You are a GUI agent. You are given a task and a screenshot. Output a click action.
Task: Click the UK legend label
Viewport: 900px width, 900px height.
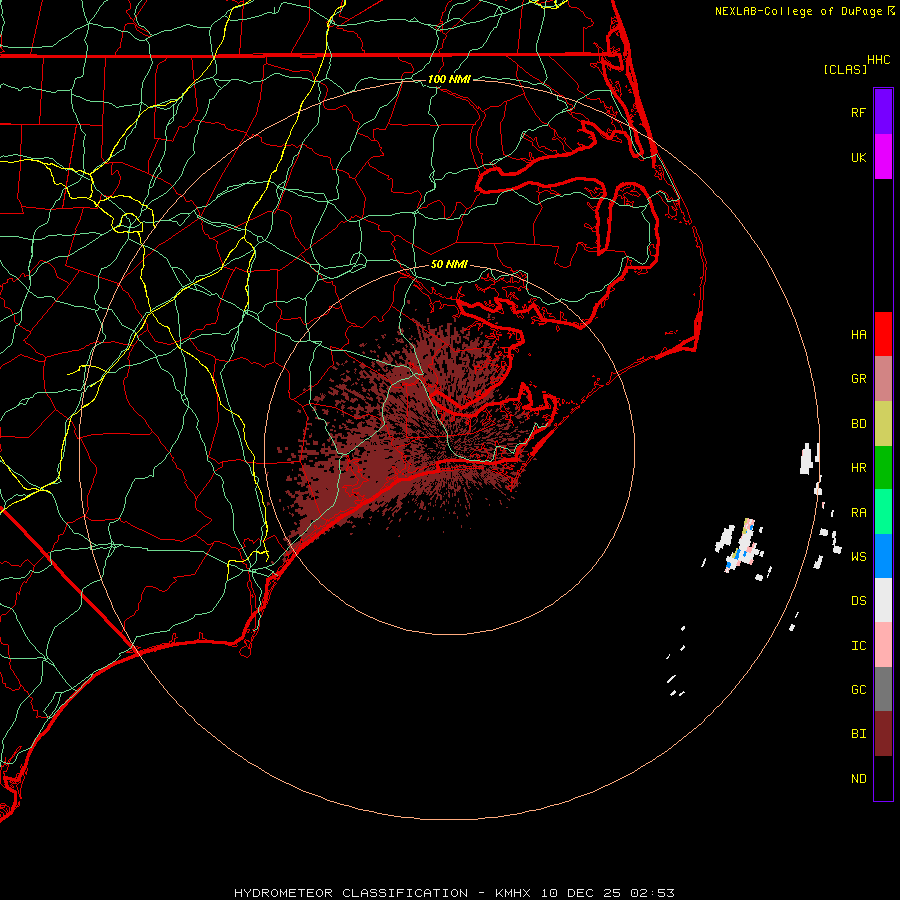858,157
